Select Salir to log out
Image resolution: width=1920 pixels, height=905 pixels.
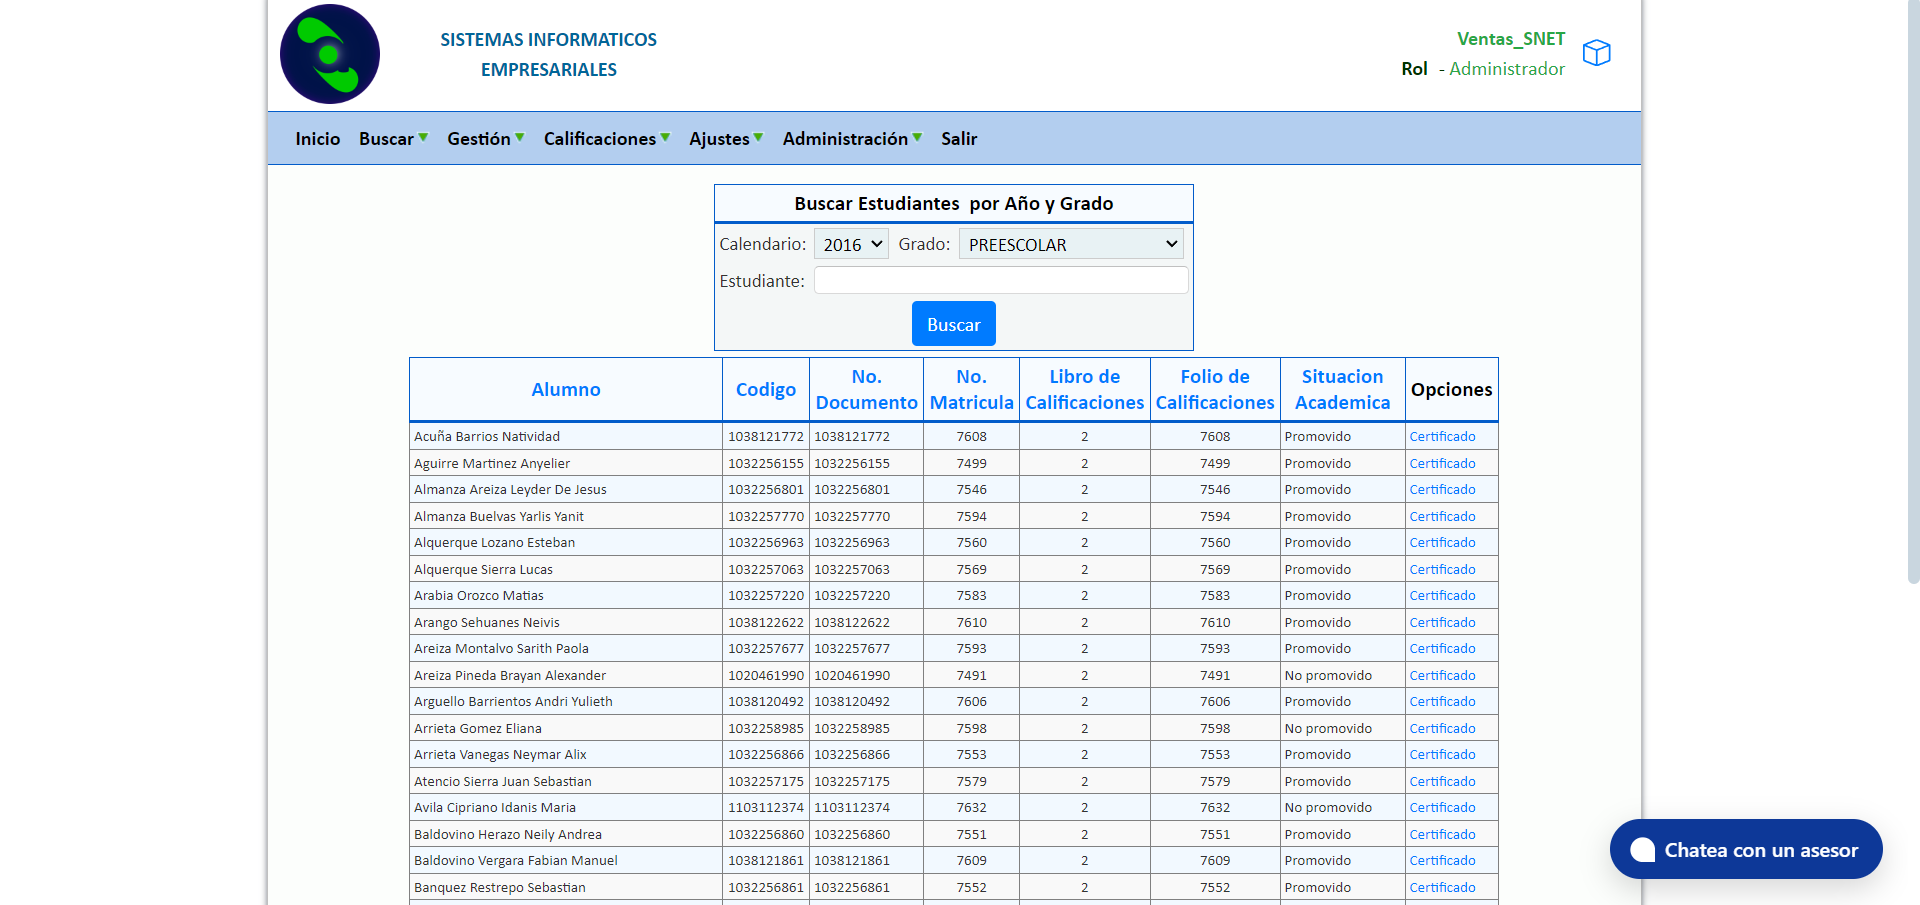[959, 139]
